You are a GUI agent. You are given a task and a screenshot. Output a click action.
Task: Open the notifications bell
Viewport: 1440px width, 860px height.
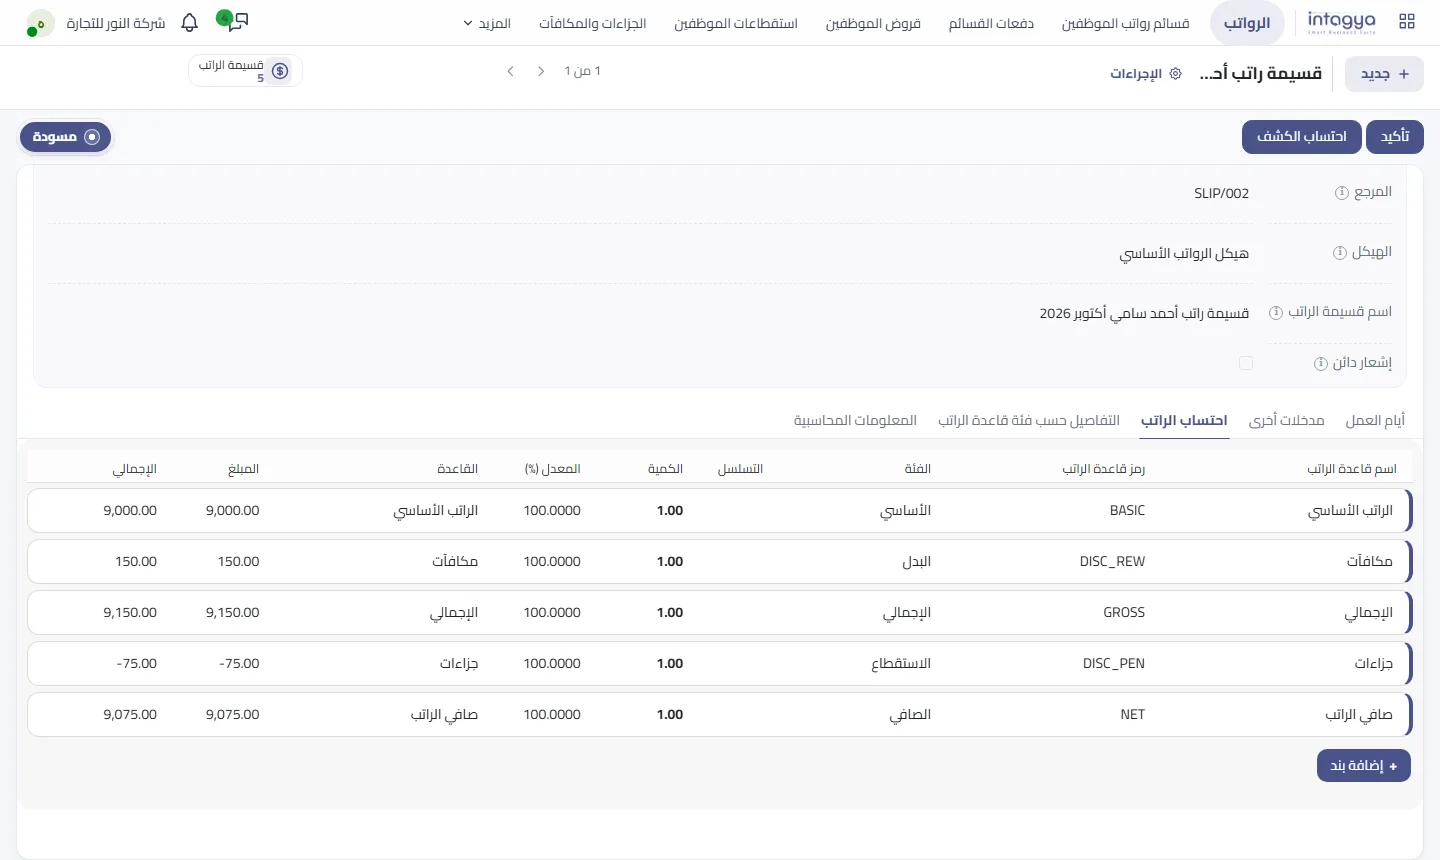190,22
